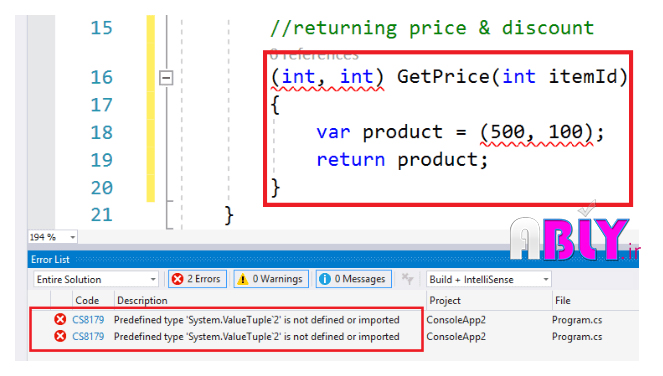This screenshot has height=376, width=663.
Task: Click the (int, int) return type
Action: [x=327, y=77]
